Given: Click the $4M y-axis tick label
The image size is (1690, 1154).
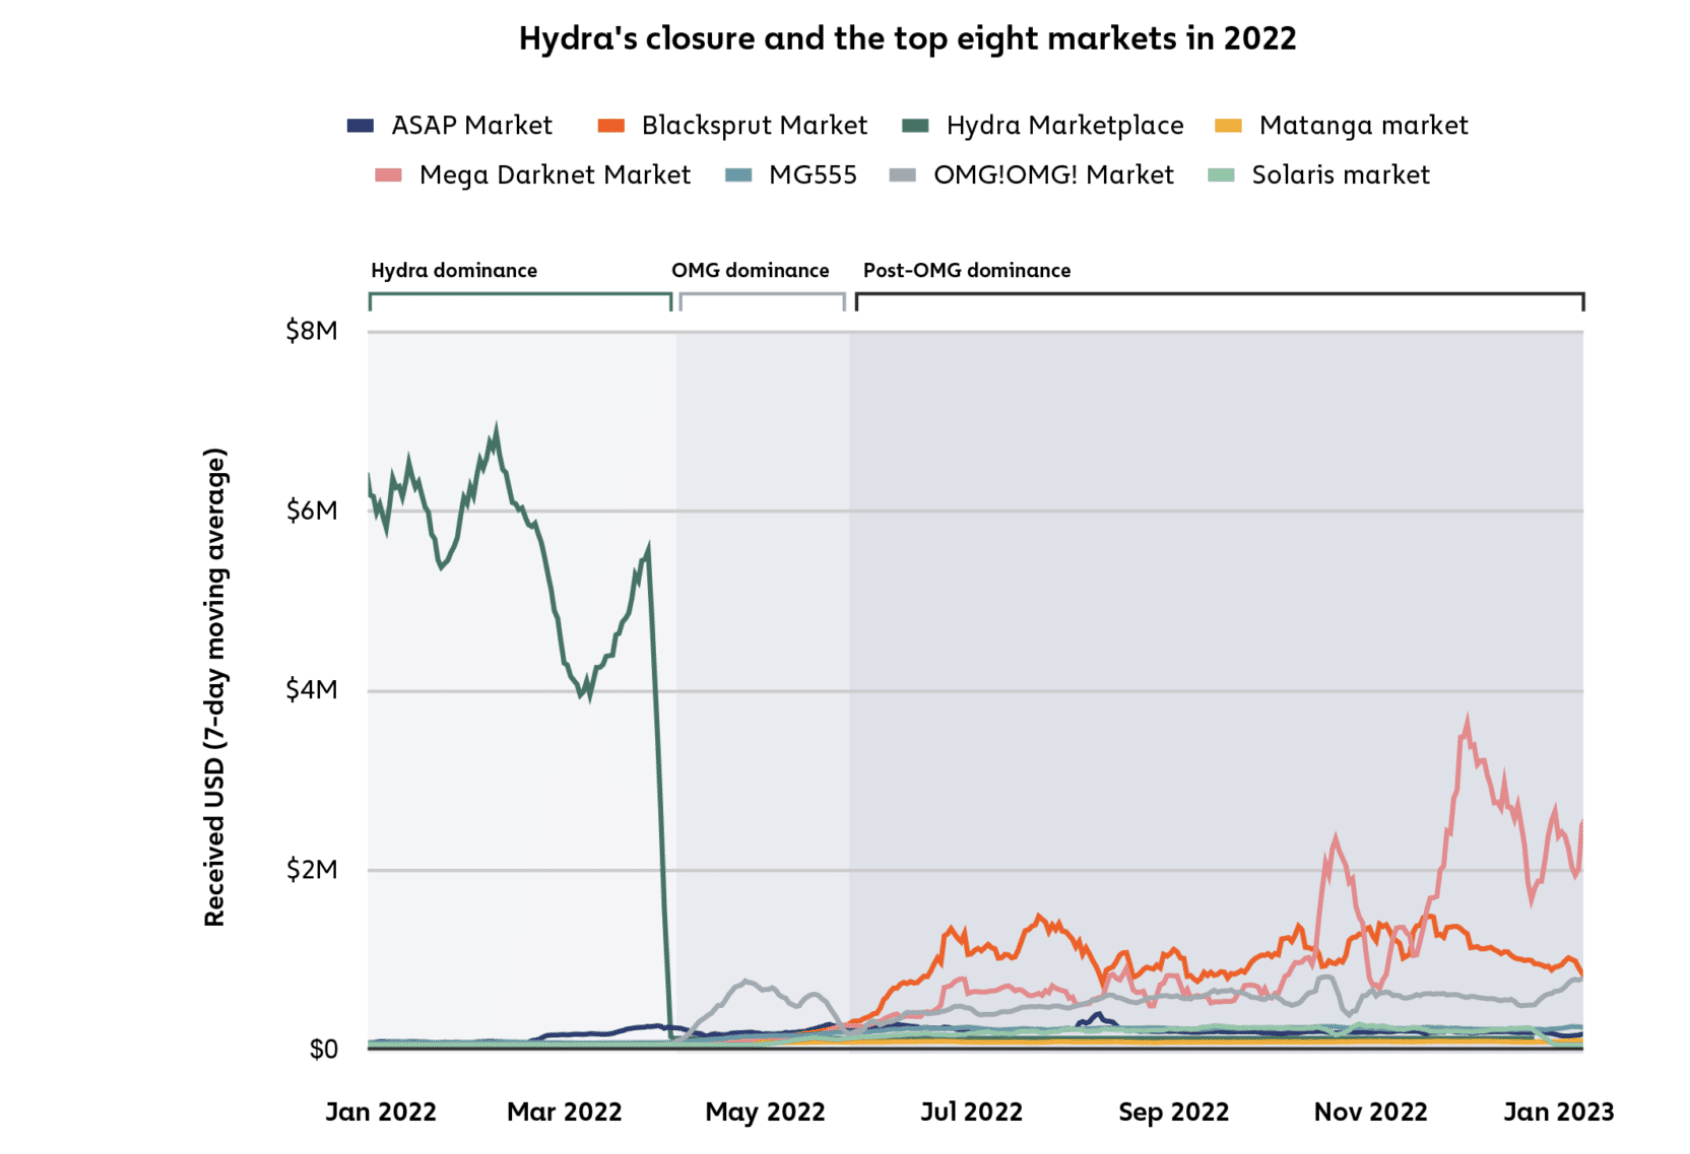Looking at the screenshot, I should 312,690.
